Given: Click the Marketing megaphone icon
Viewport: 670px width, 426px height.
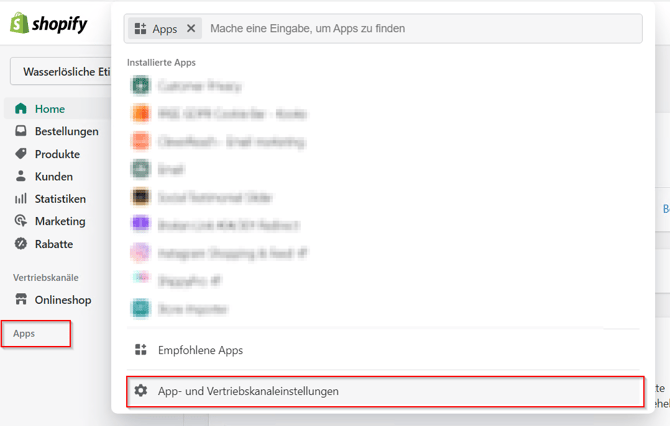Looking at the screenshot, I should (x=21, y=221).
